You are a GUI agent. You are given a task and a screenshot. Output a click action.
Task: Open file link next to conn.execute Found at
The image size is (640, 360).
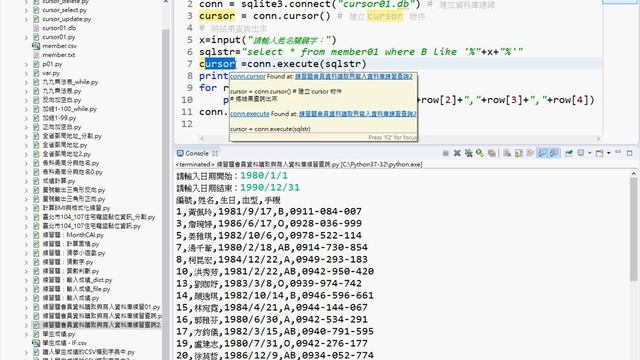(358, 114)
